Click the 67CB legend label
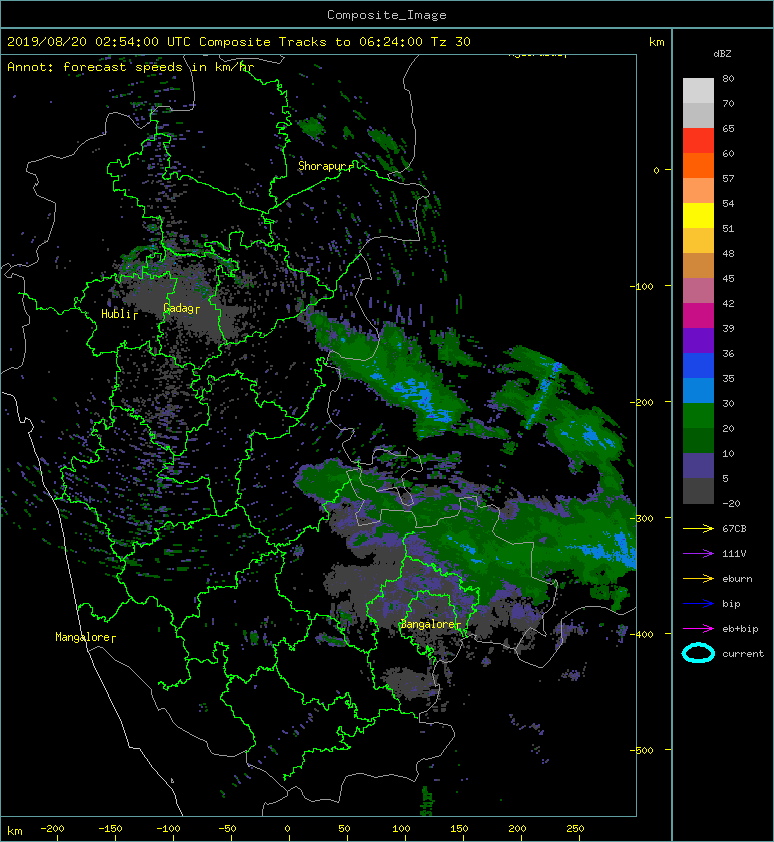774x842 pixels. [734, 529]
